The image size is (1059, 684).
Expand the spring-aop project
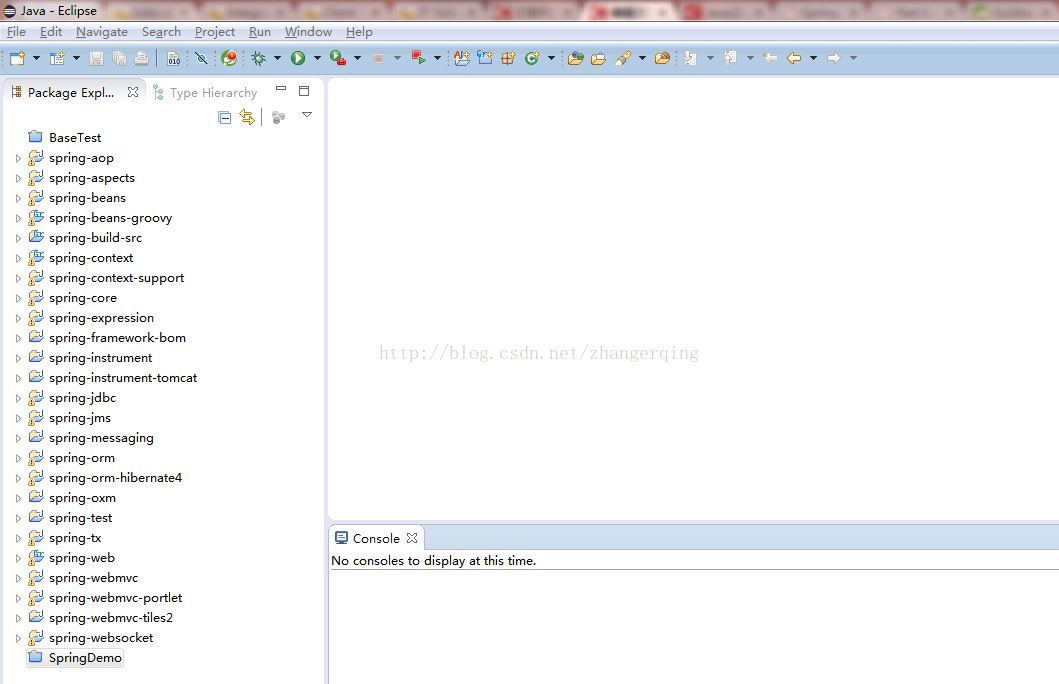pyautogui.click(x=18, y=158)
